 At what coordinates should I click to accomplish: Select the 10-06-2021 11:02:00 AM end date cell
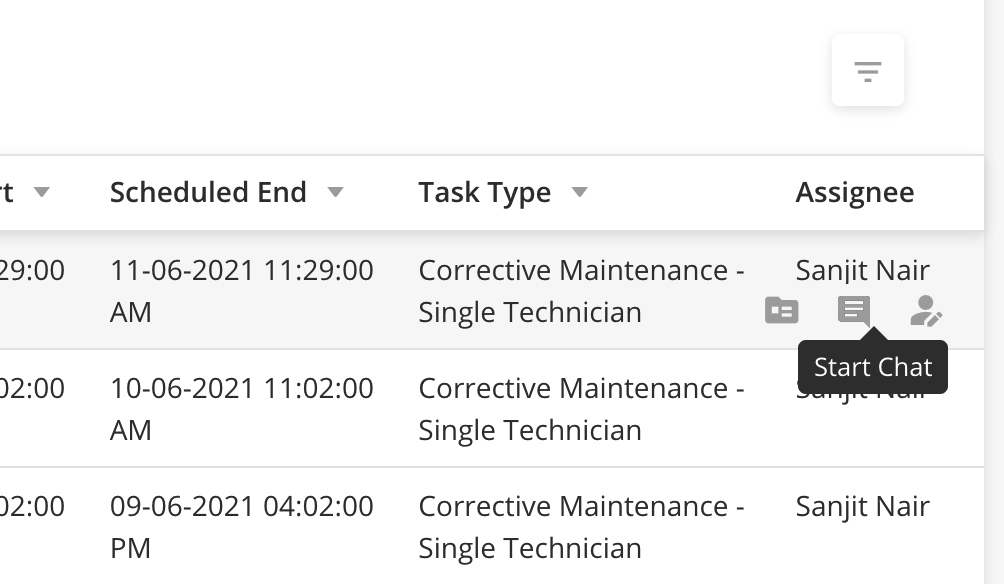[x=241, y=409]
